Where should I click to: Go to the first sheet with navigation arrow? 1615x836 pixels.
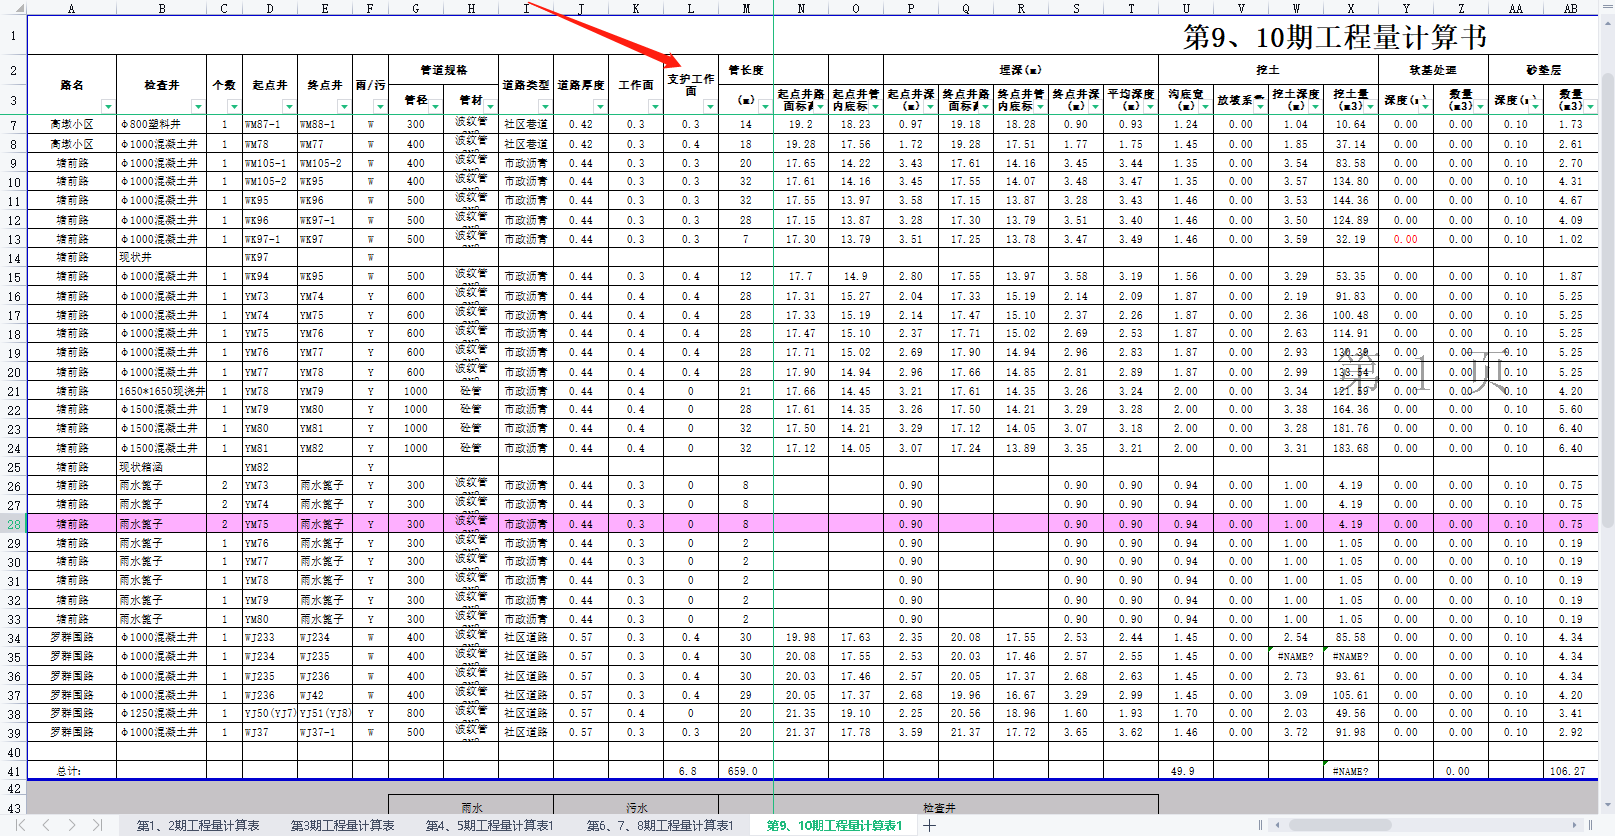tap(19, 825)
